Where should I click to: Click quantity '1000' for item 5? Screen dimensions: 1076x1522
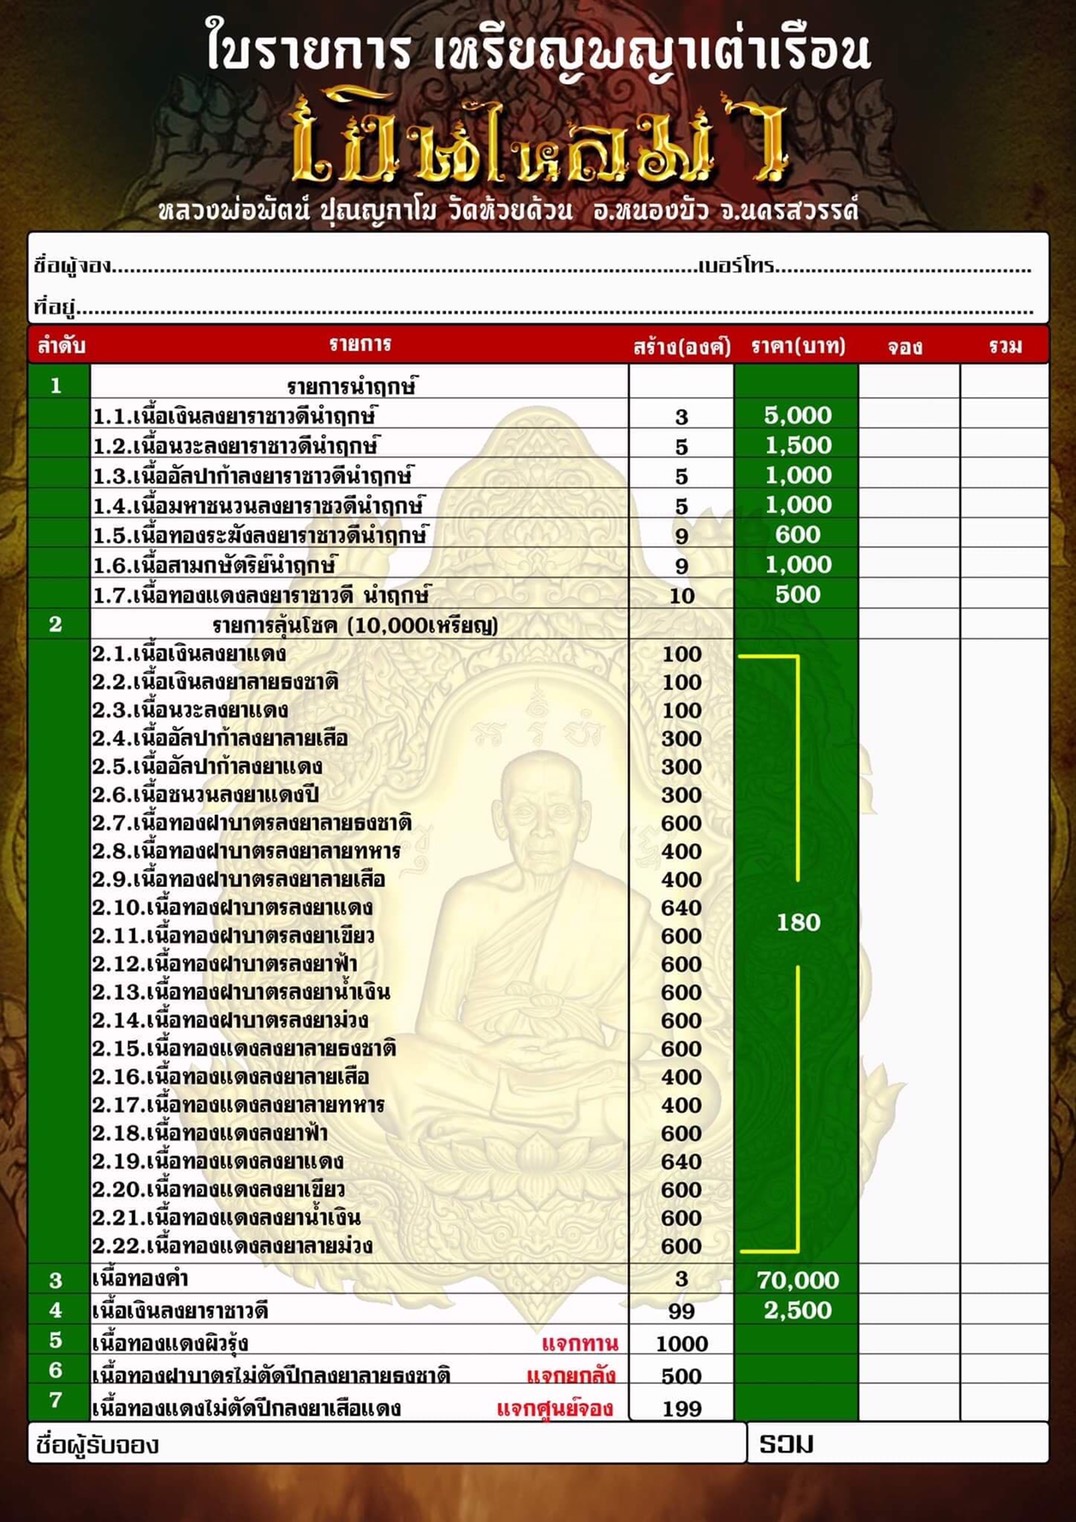coord(682,1344)
